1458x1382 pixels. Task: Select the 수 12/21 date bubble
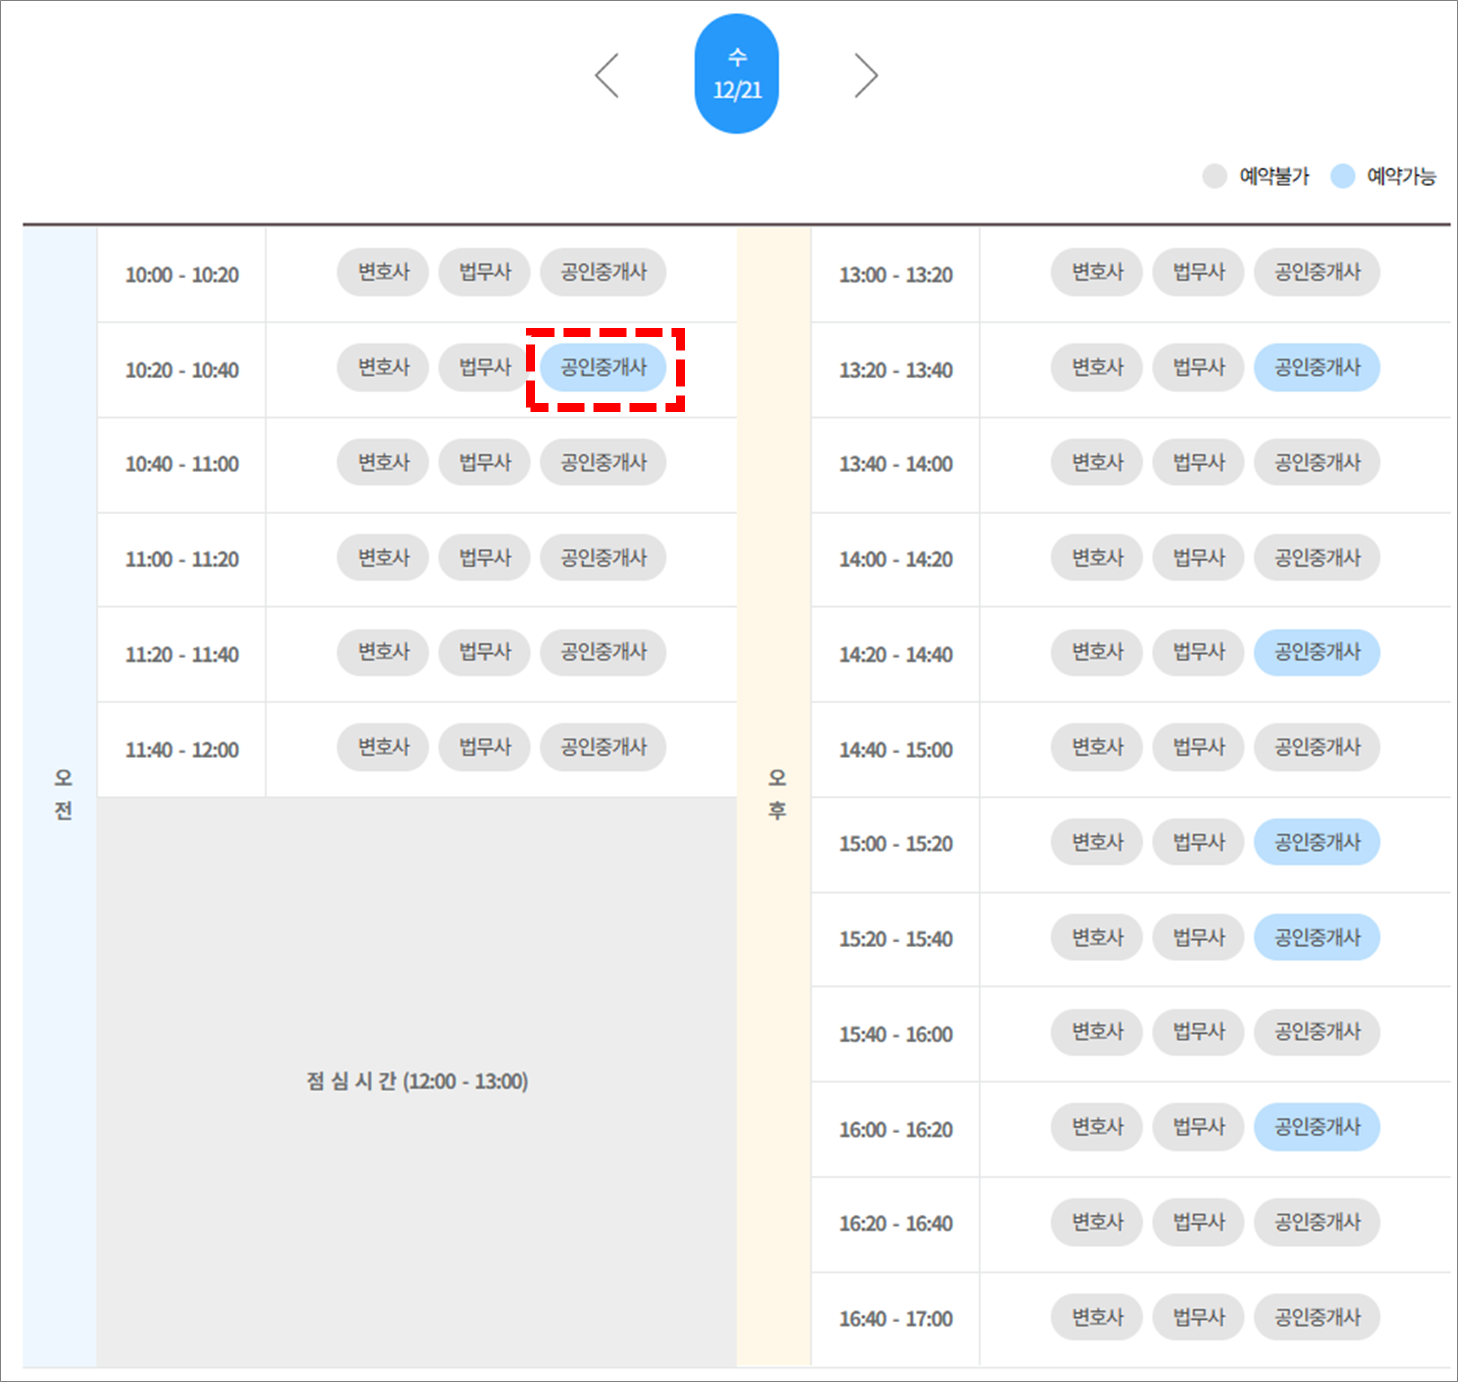[736, 74]
